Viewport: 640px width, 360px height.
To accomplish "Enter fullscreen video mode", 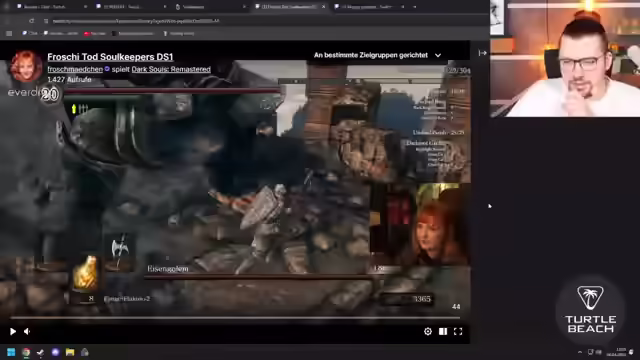I will point(458,331).
